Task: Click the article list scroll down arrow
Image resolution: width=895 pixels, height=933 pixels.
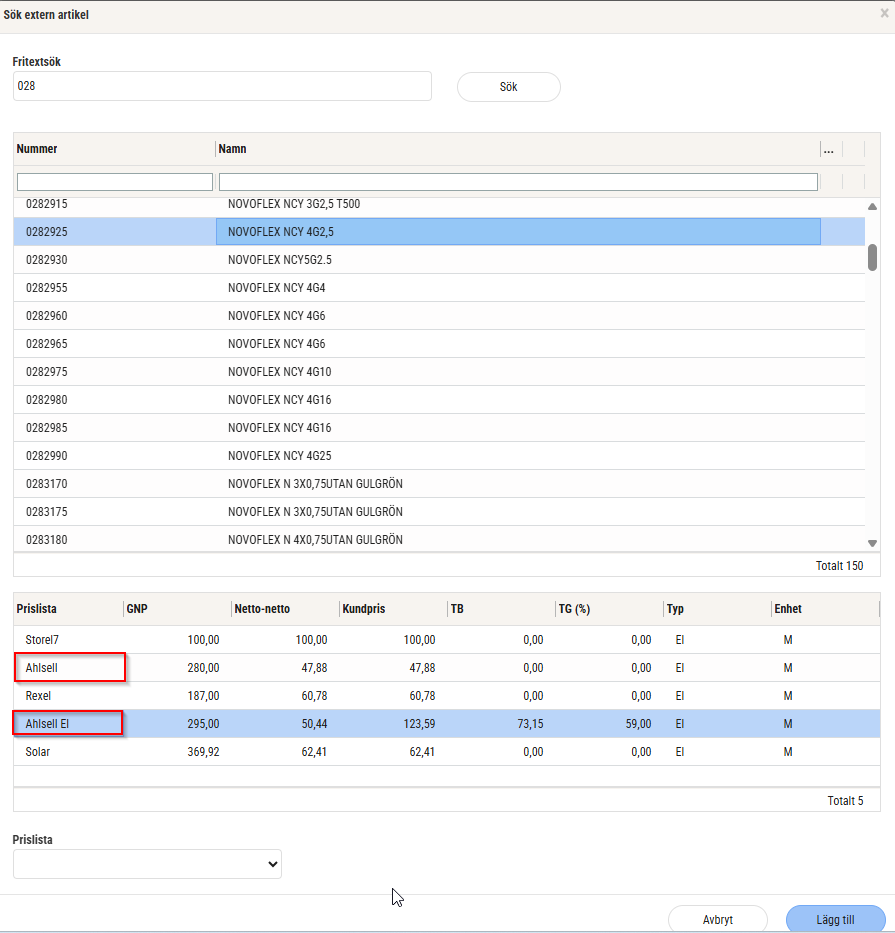Action: pyautogui.click(x=872, y=543)
